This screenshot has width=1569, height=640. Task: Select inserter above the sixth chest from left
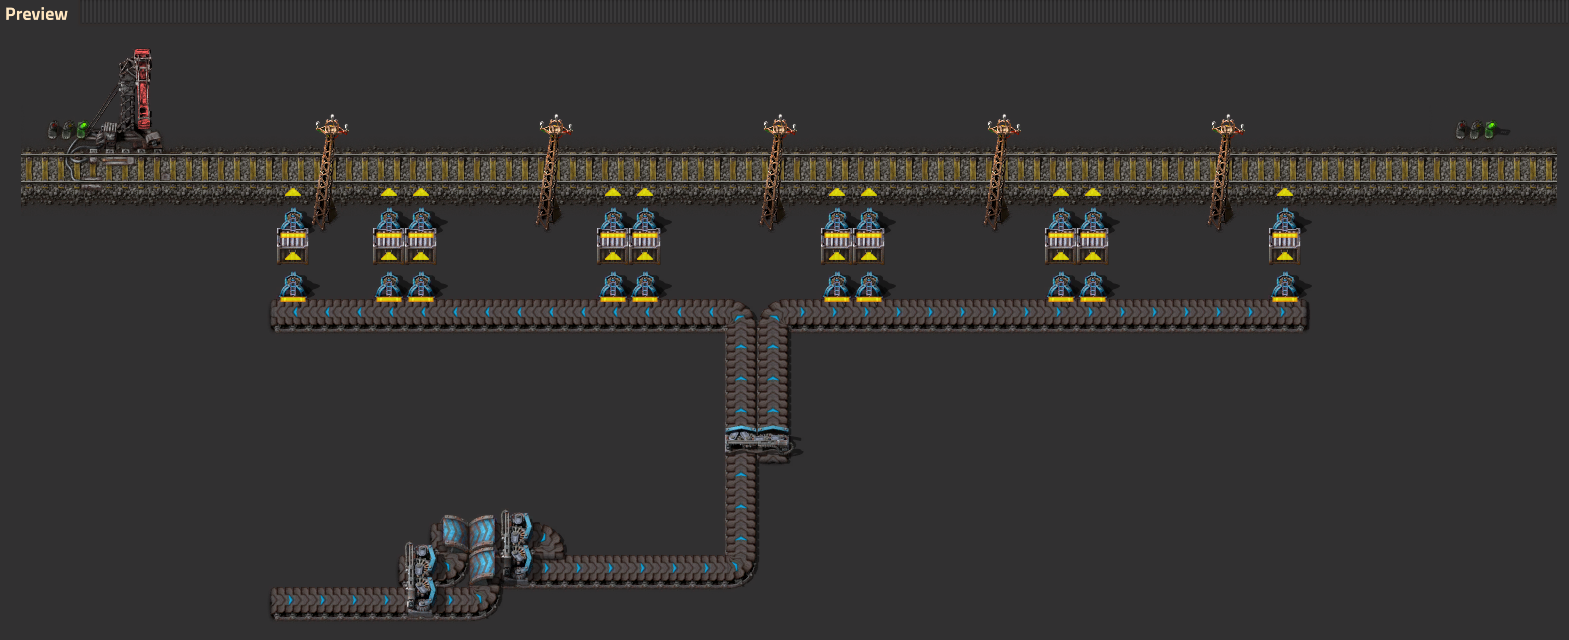tap(836, 217)
